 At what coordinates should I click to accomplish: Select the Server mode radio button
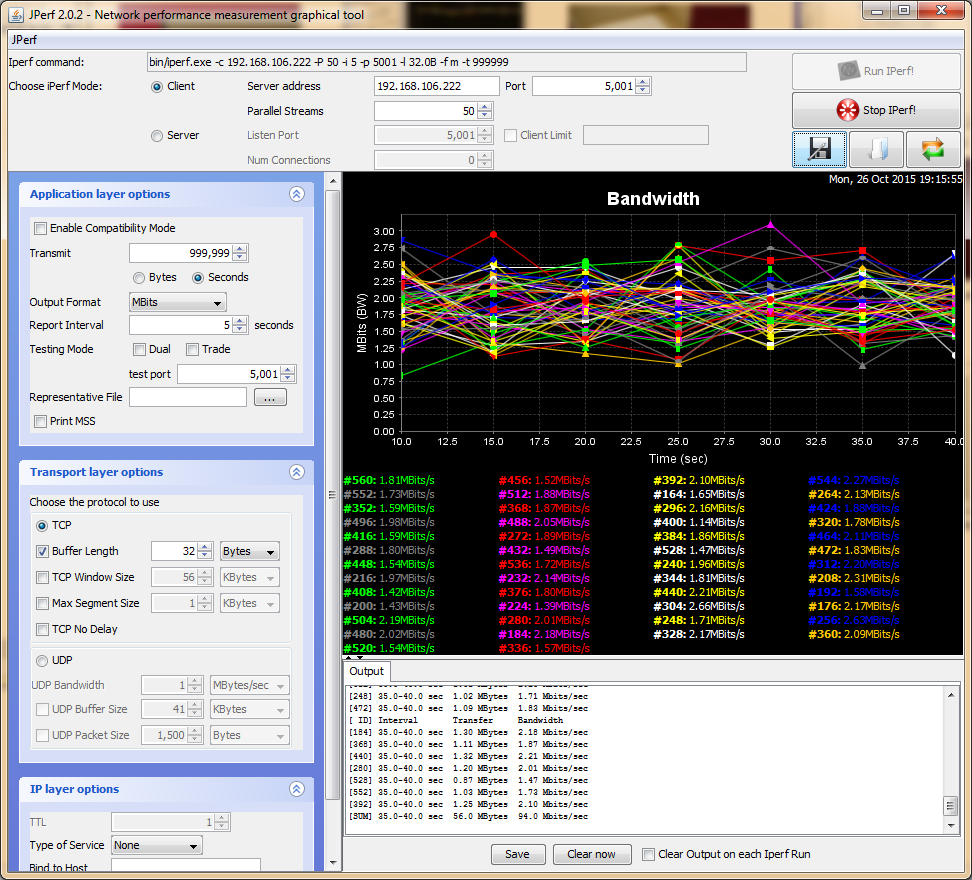click(157, 136)
